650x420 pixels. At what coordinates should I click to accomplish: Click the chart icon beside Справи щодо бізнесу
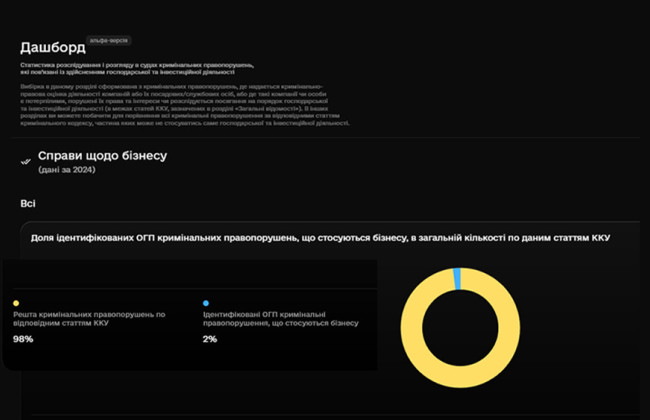click(25, 161)
